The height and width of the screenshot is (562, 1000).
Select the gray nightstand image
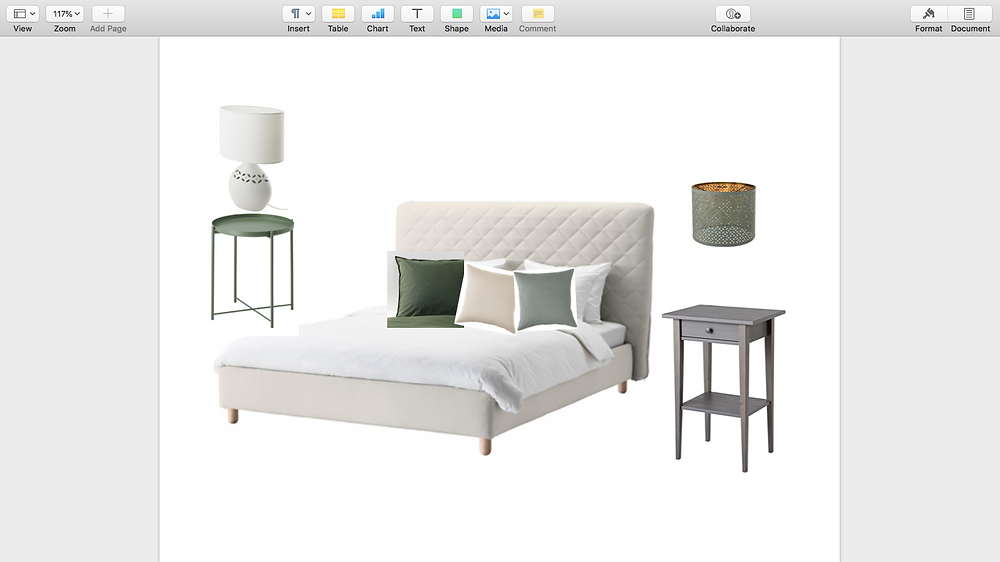[723, 388]
